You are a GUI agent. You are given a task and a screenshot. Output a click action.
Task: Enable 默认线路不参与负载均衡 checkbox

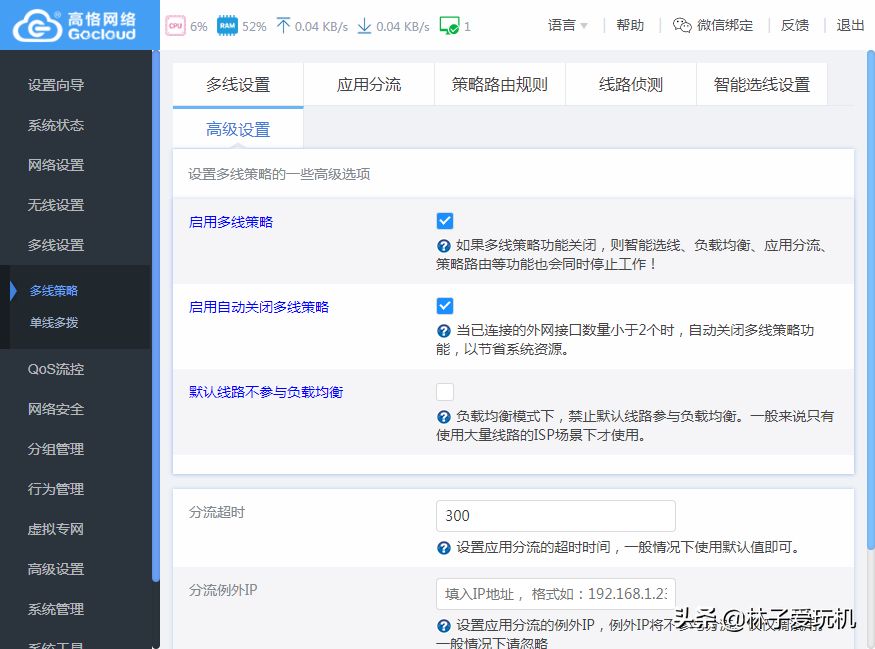click(x=445, y=391)
